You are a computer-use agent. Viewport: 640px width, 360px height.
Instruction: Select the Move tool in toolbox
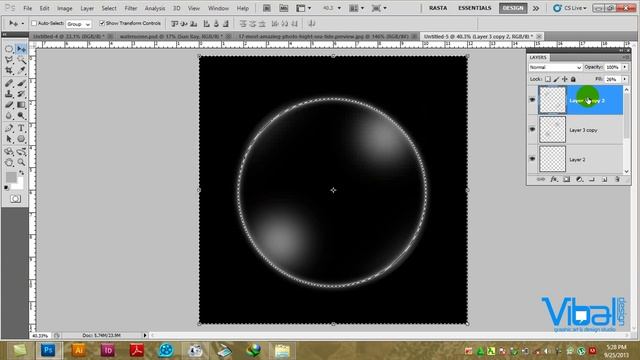coord(21,49)
